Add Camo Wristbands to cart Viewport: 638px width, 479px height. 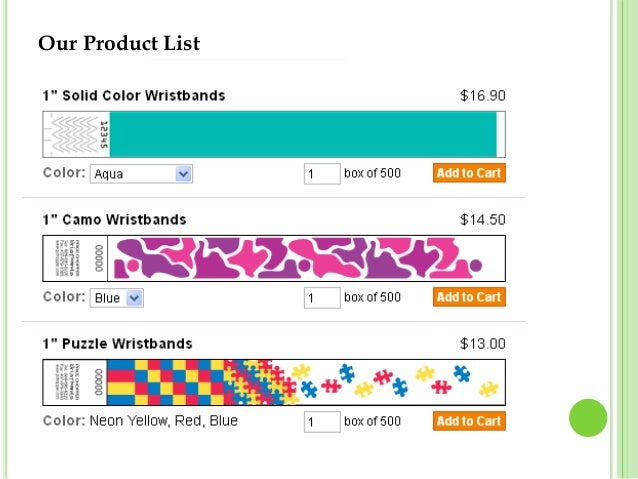469,297
